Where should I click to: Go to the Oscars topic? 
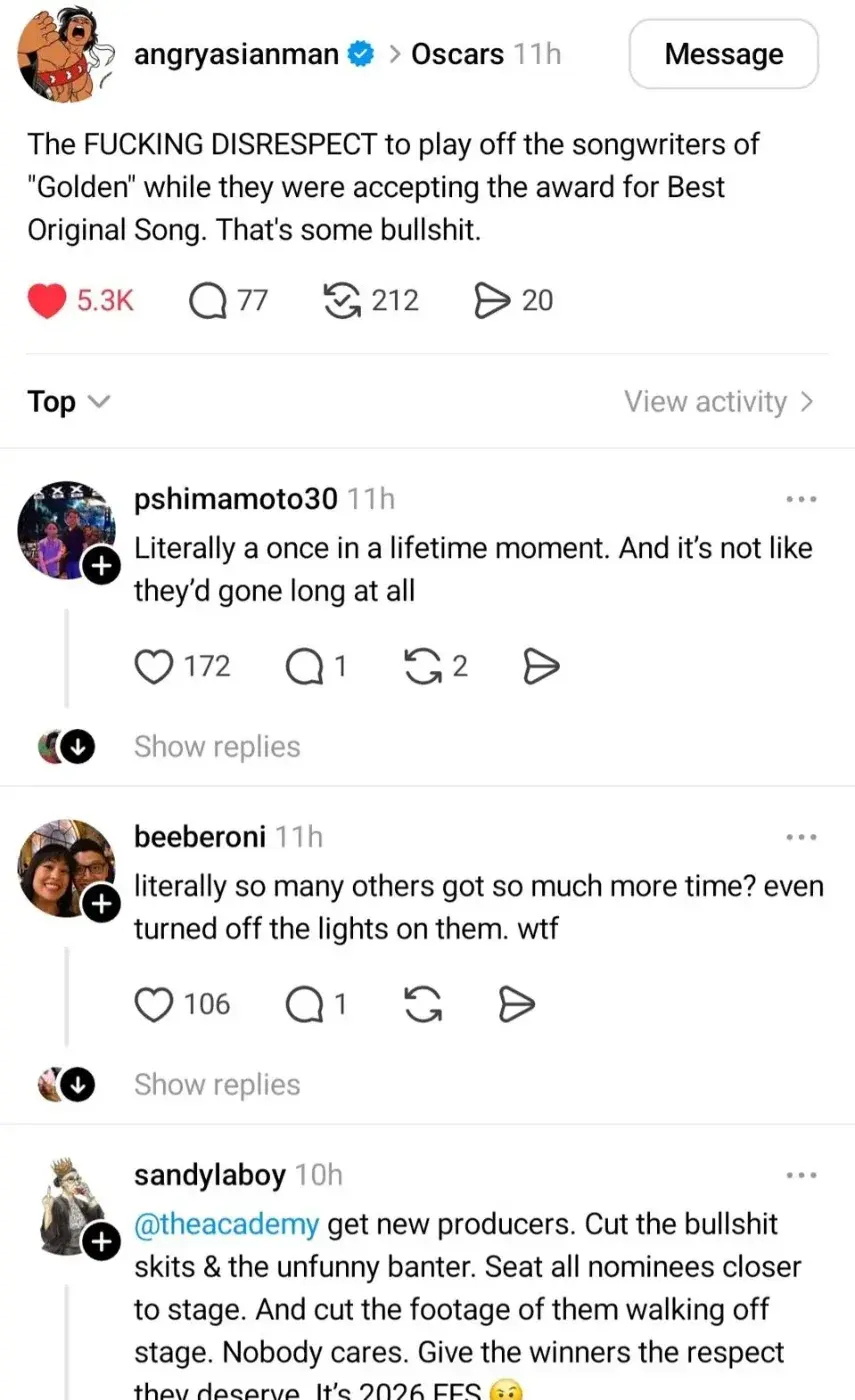457,54
